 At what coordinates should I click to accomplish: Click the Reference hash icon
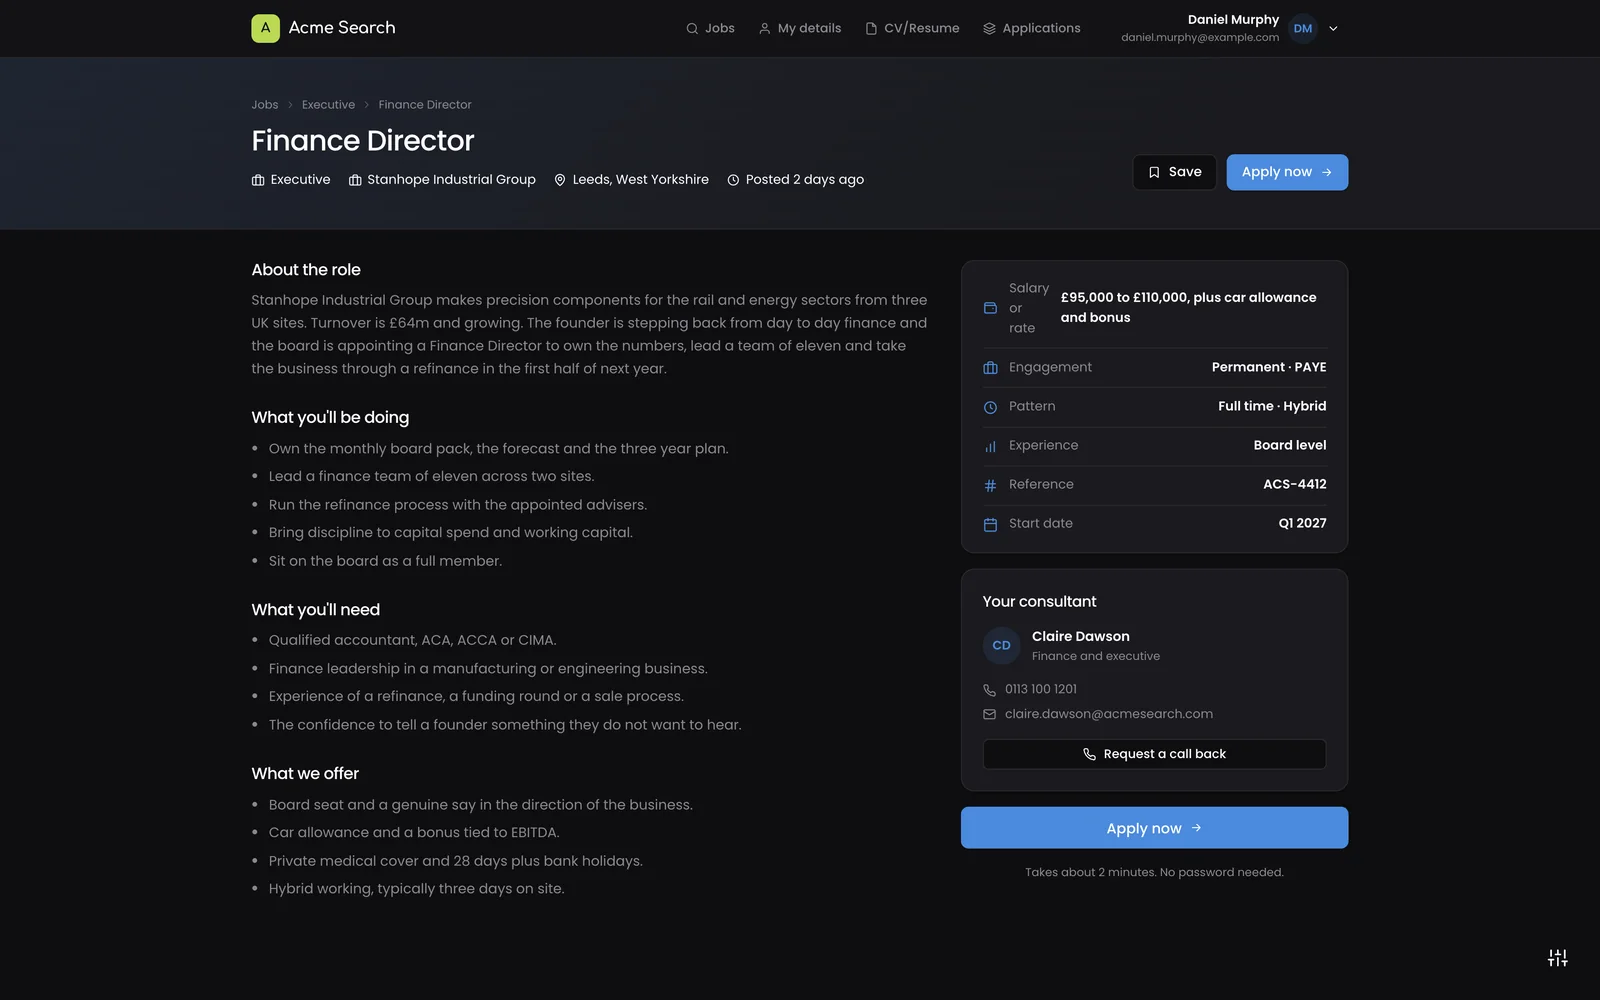pos(990,485)
